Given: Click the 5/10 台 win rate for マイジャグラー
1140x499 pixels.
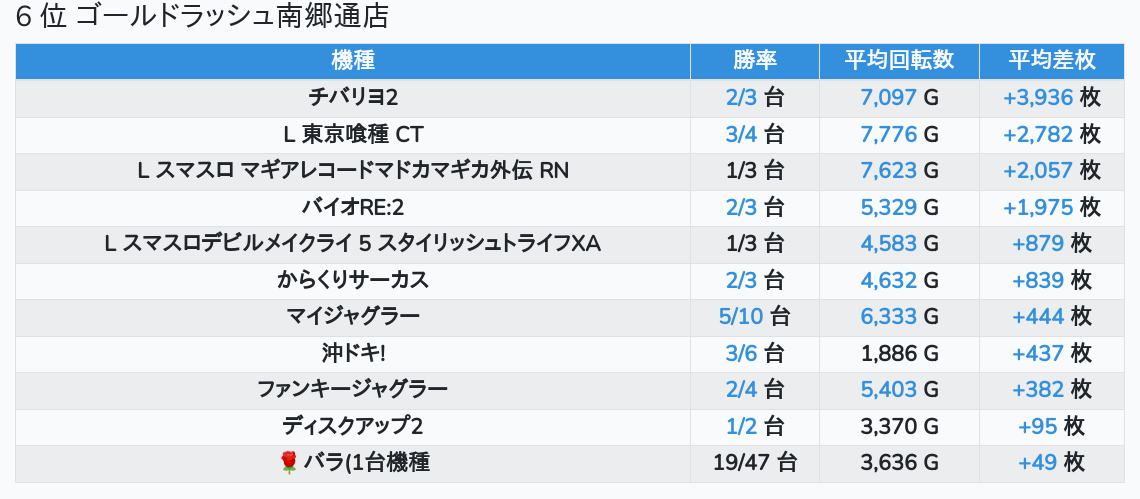Looking at the screenshot, I should point(755,317).
